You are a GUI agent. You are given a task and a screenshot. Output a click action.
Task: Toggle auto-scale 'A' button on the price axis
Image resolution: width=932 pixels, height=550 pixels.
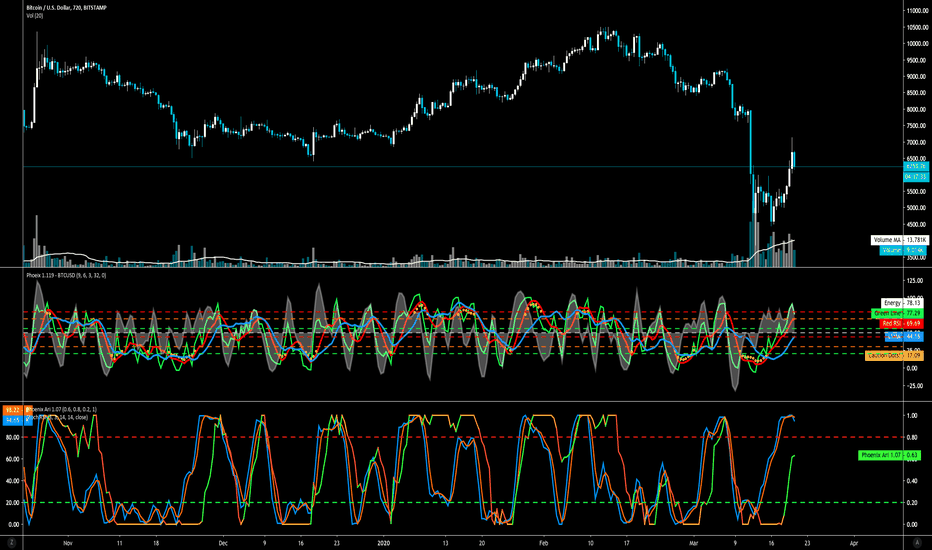point(916,542)
